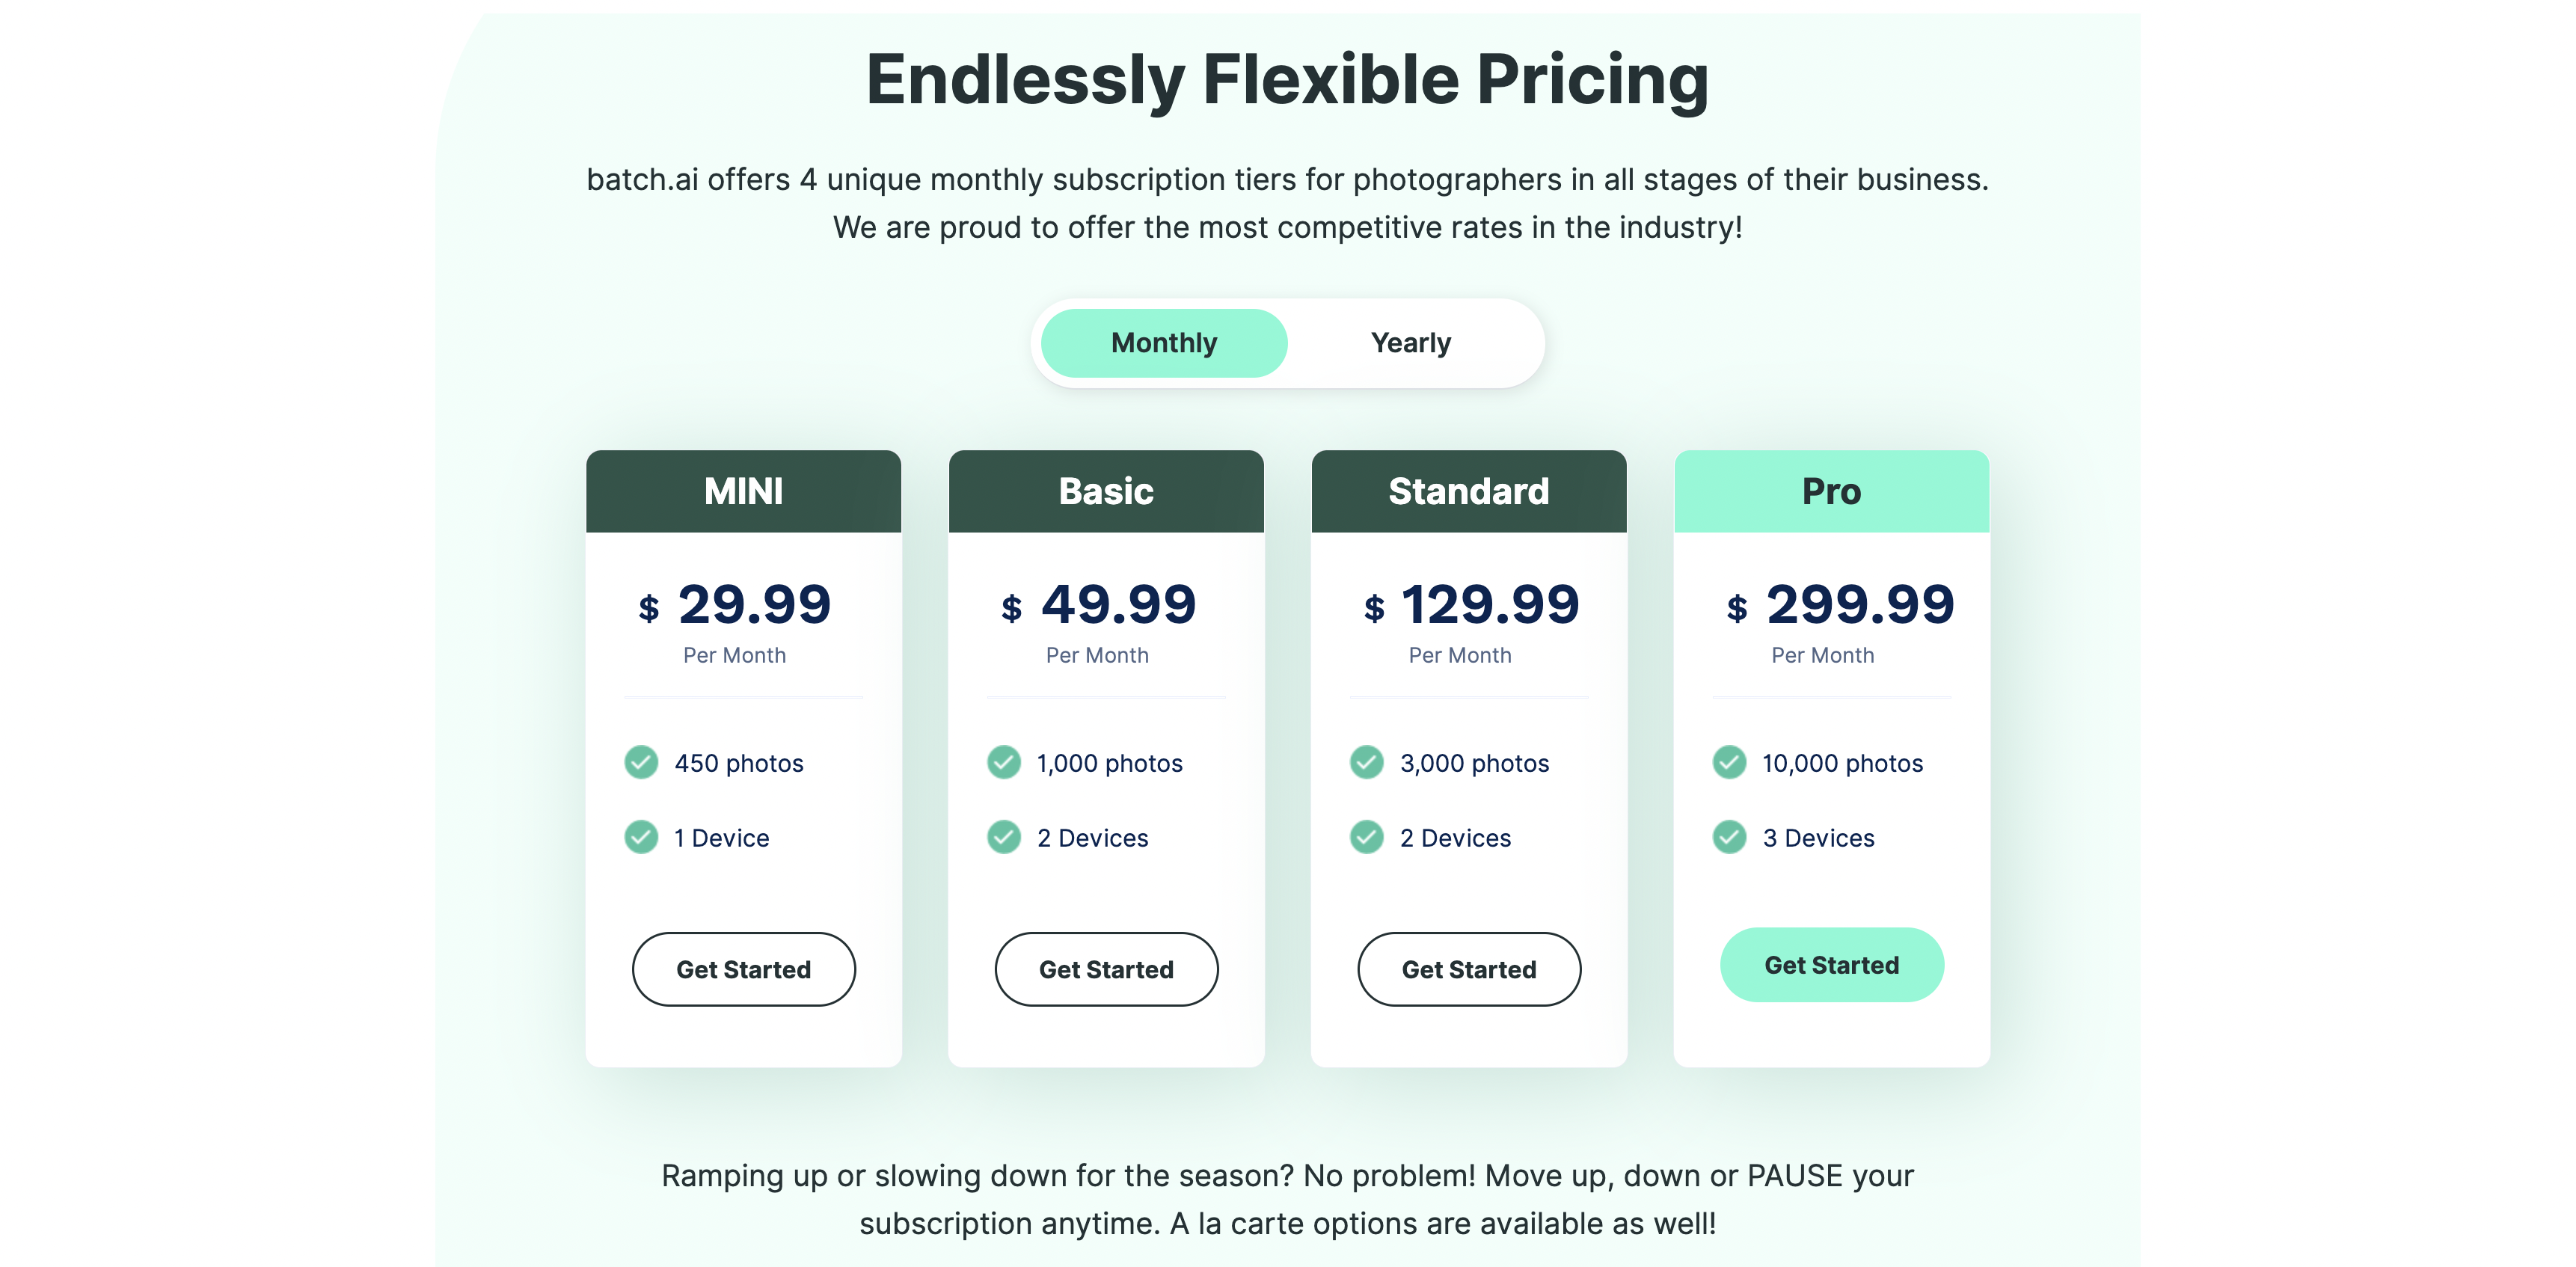This screenshot has width=2576, height=1267.
Task: Get Started with the MINI plan
Action: coord(743,969)
